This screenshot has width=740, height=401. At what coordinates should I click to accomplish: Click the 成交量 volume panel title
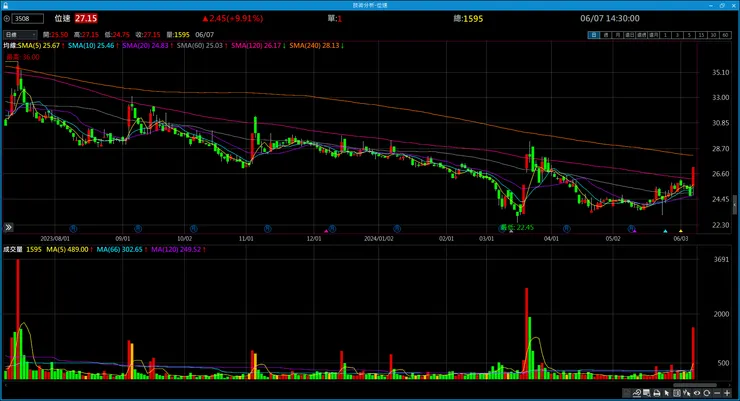click(13, 250)
